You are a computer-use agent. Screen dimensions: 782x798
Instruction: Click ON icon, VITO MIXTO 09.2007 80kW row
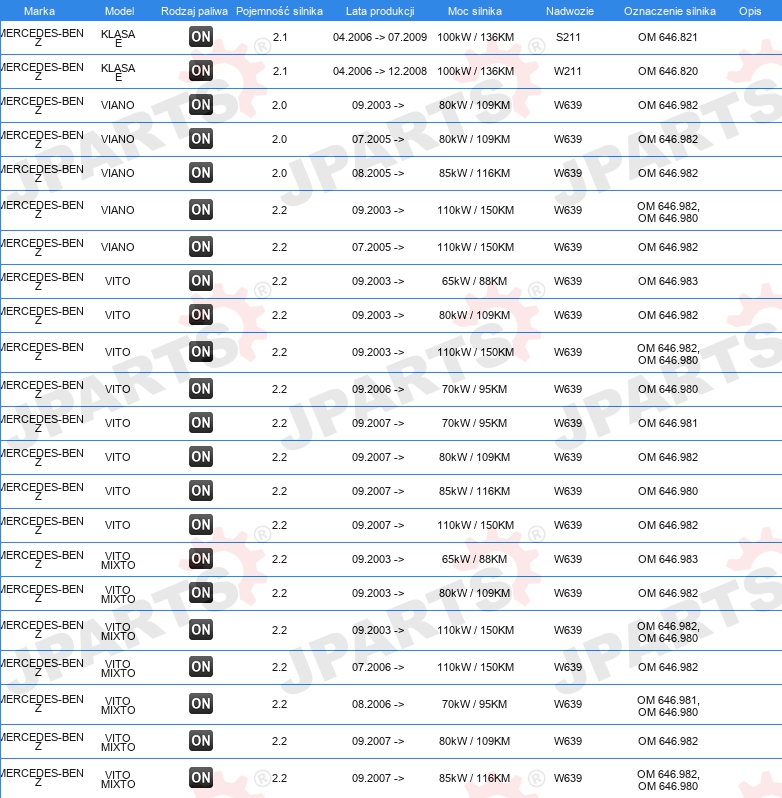tap(200, 741)
